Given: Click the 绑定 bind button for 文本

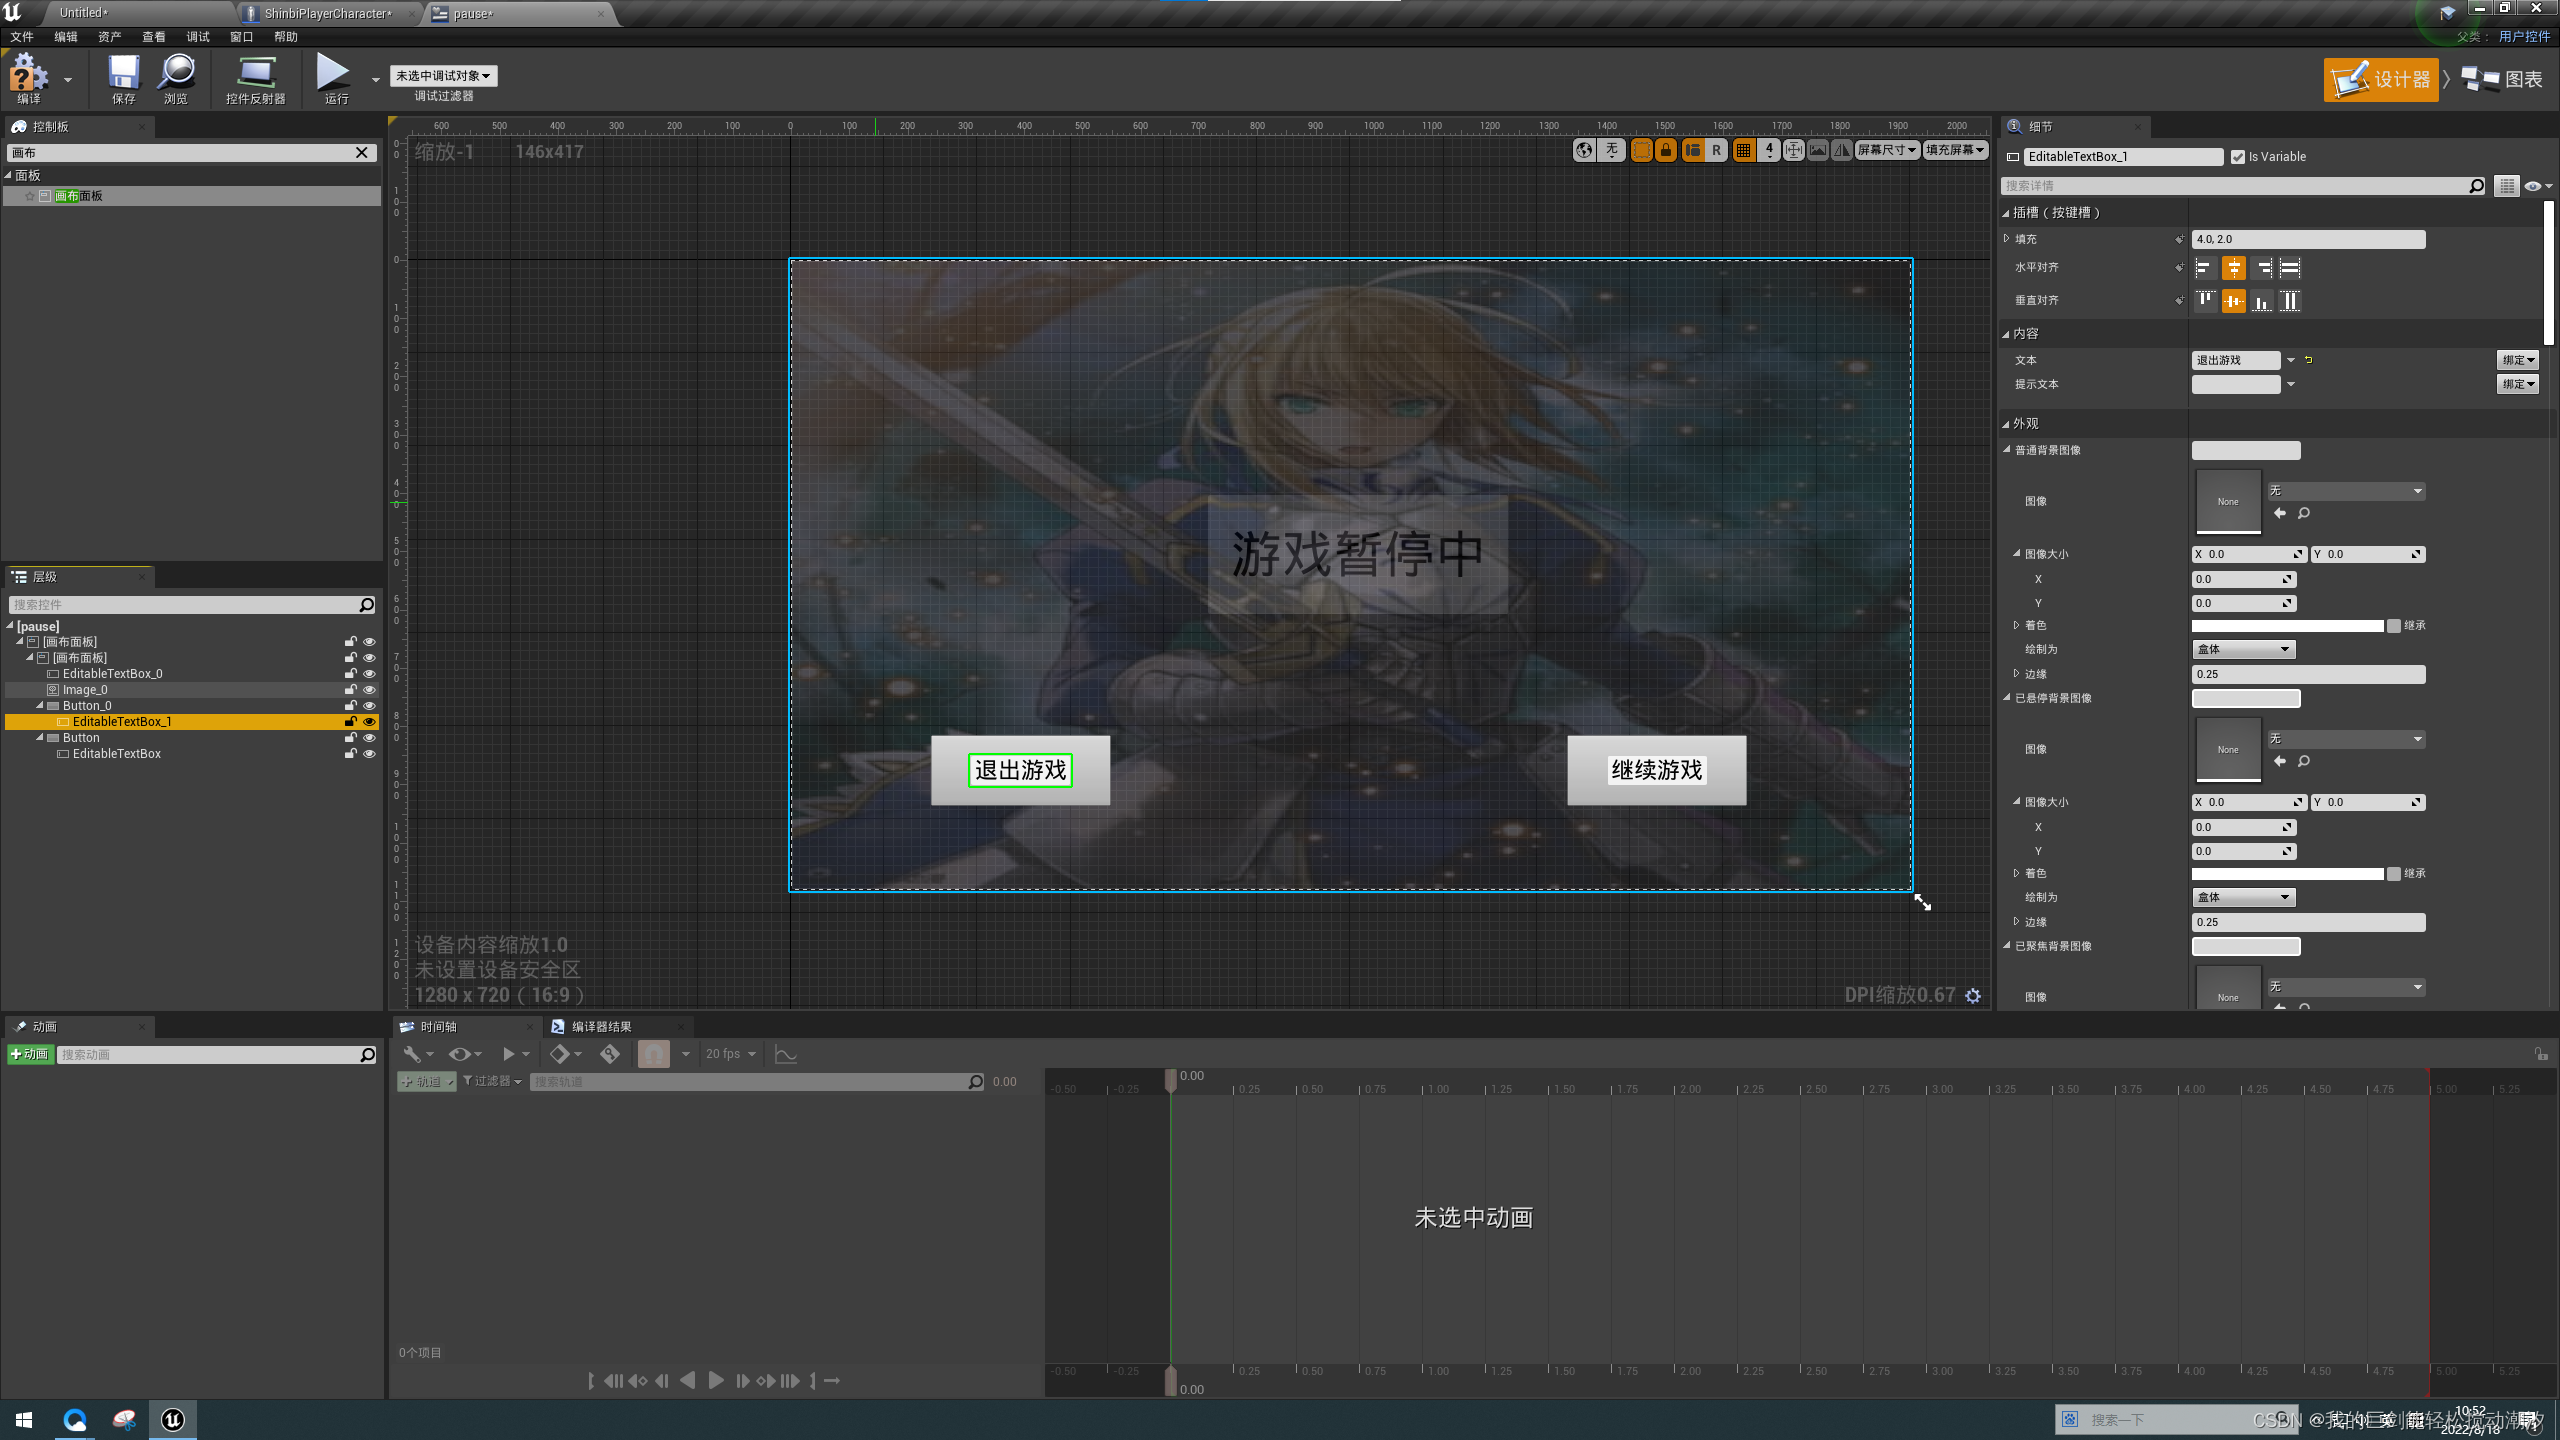Looking at the screenshot, I should [2518, 360].
